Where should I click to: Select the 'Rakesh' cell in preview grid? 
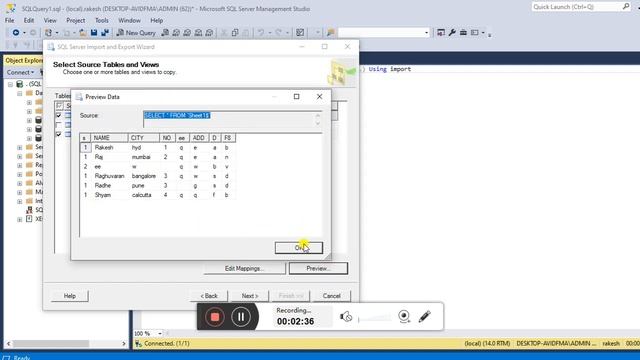(x=109, y=147)
